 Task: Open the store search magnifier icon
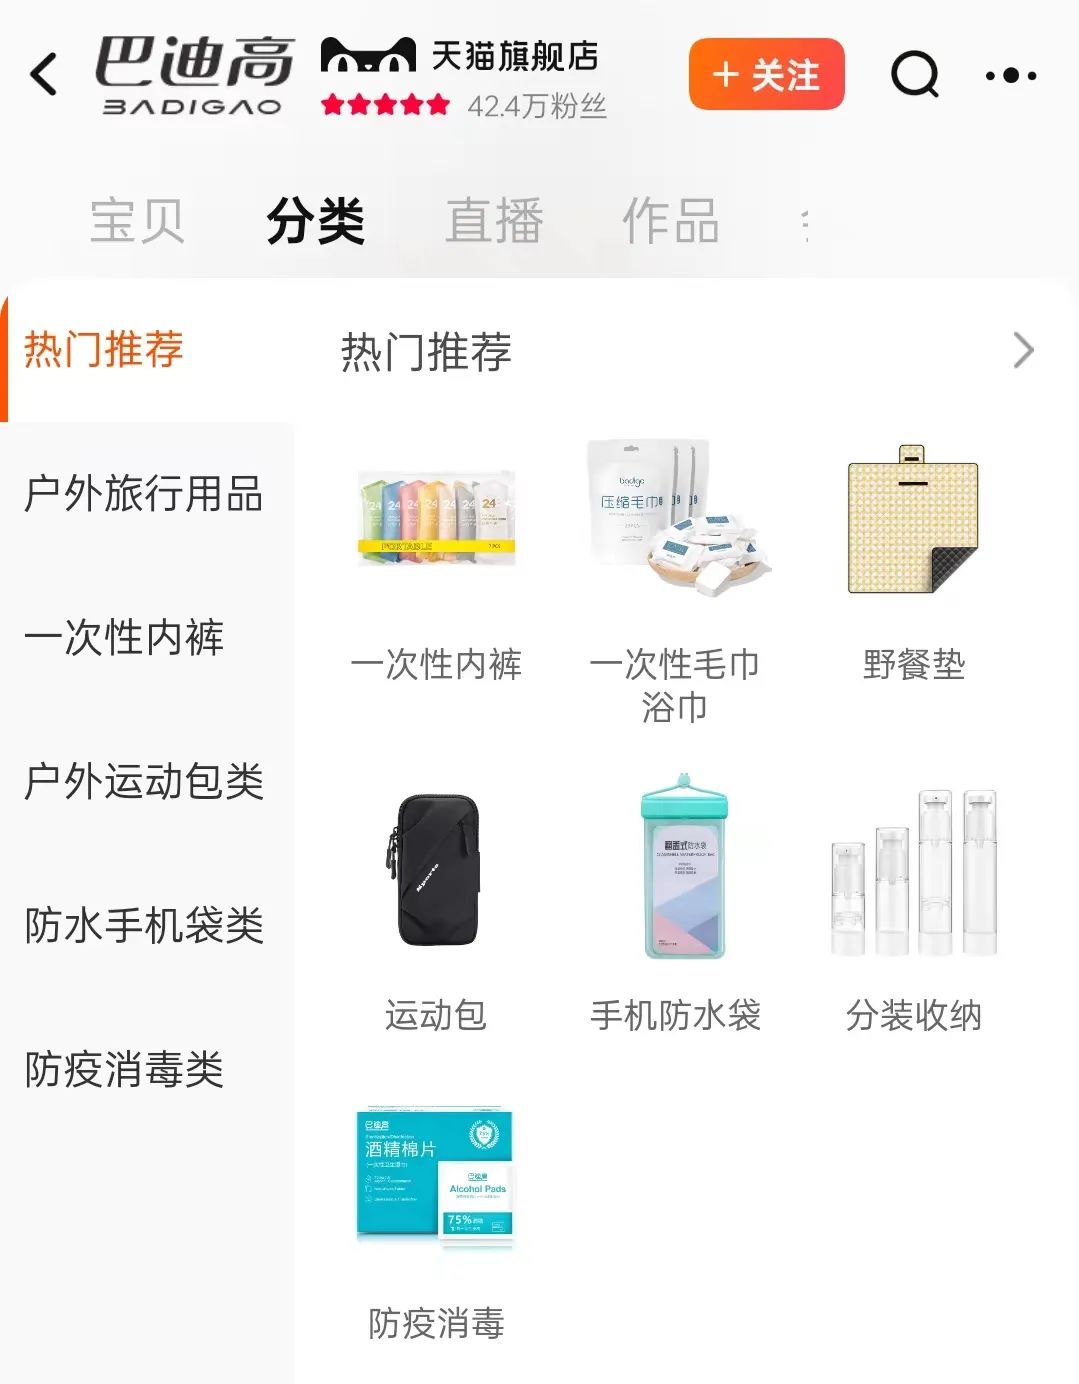915,74
